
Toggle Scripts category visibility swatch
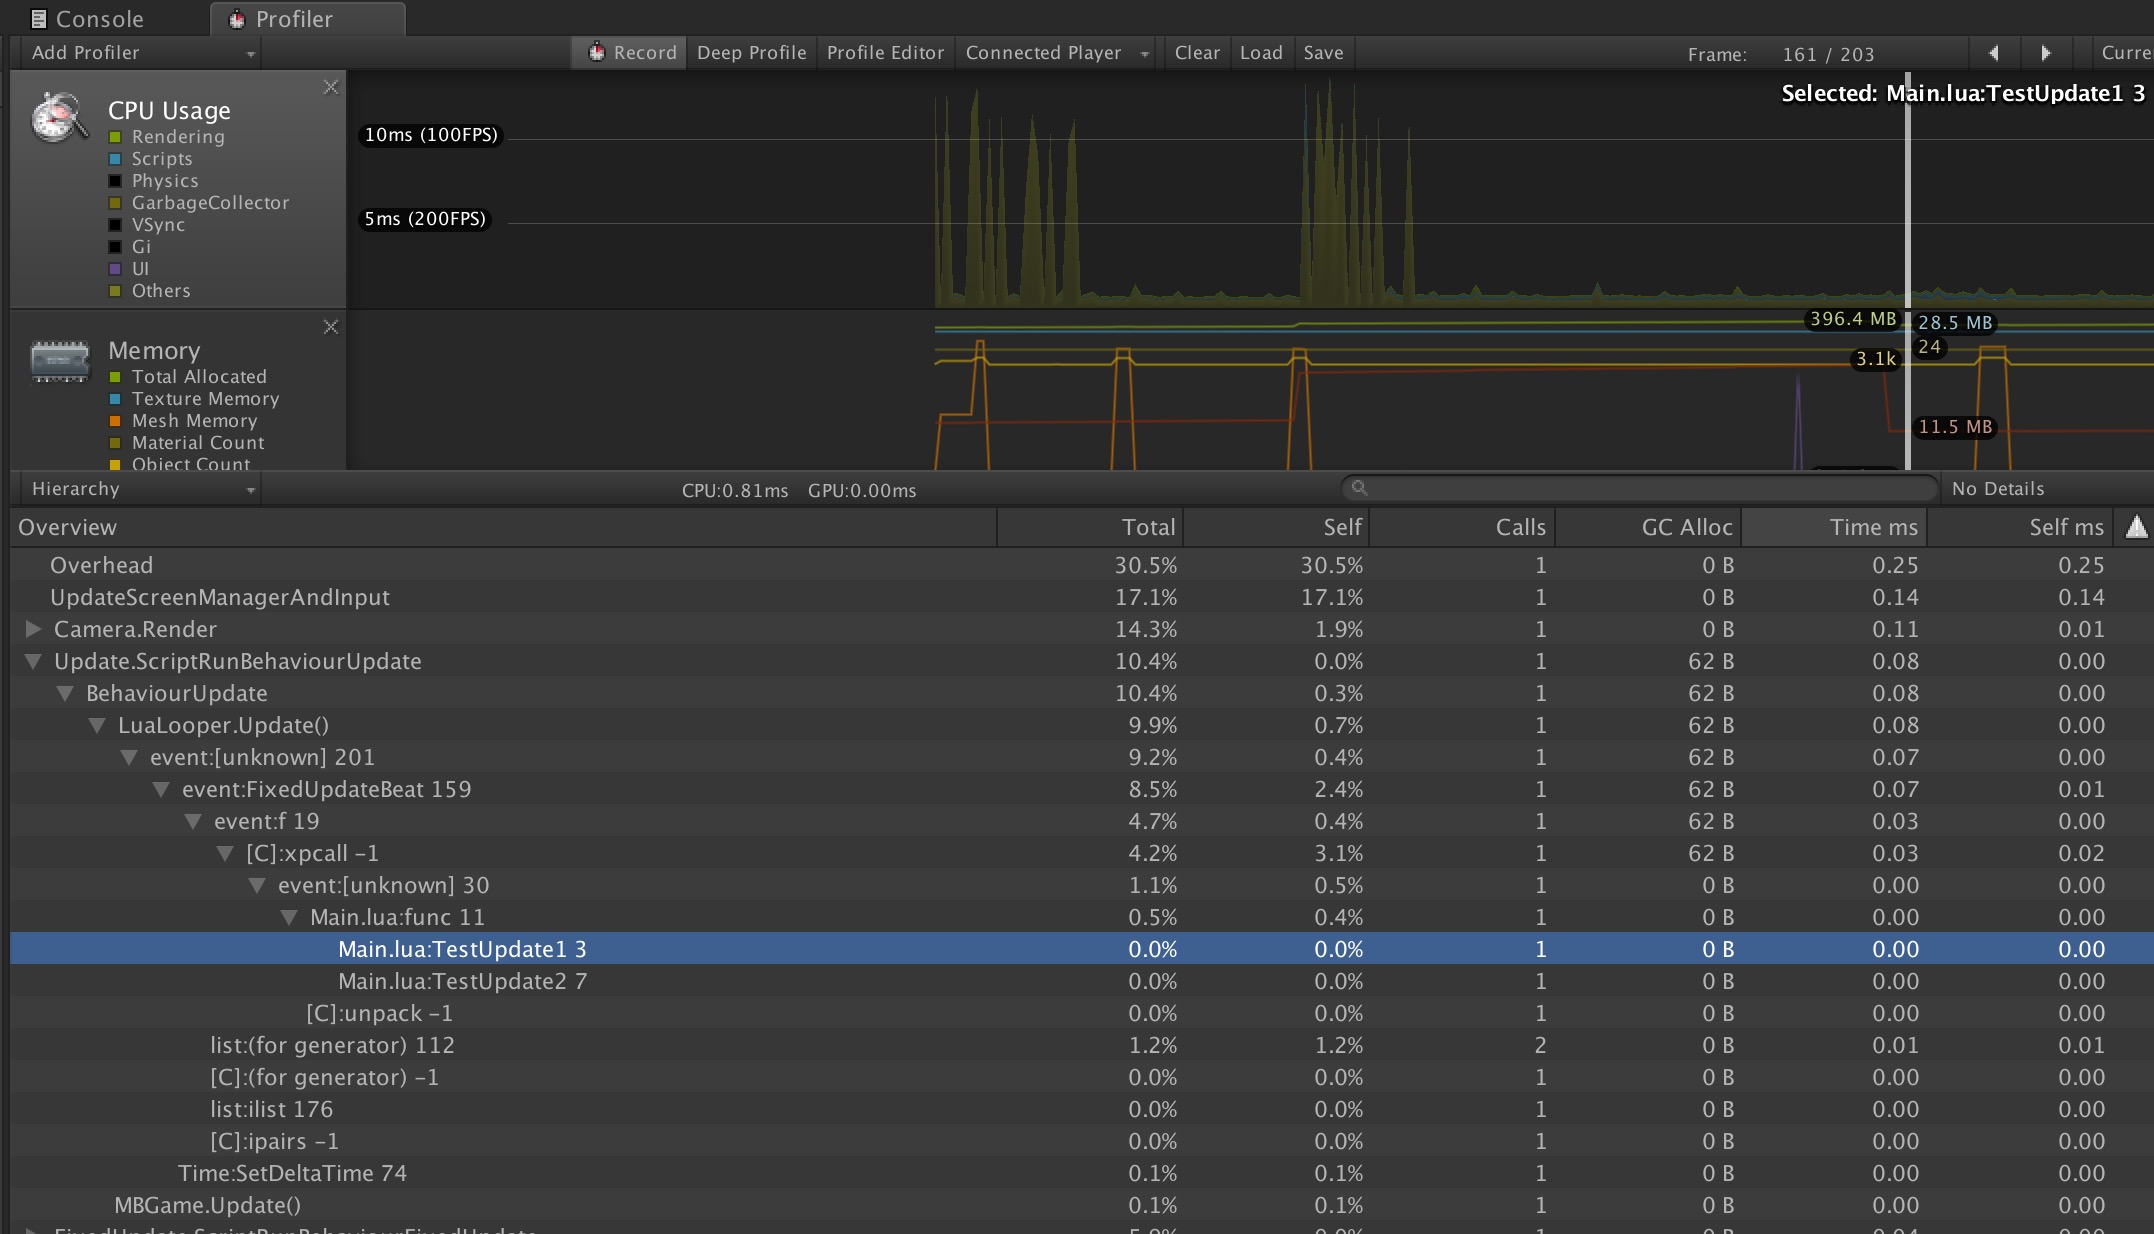[x=115, y=159]
